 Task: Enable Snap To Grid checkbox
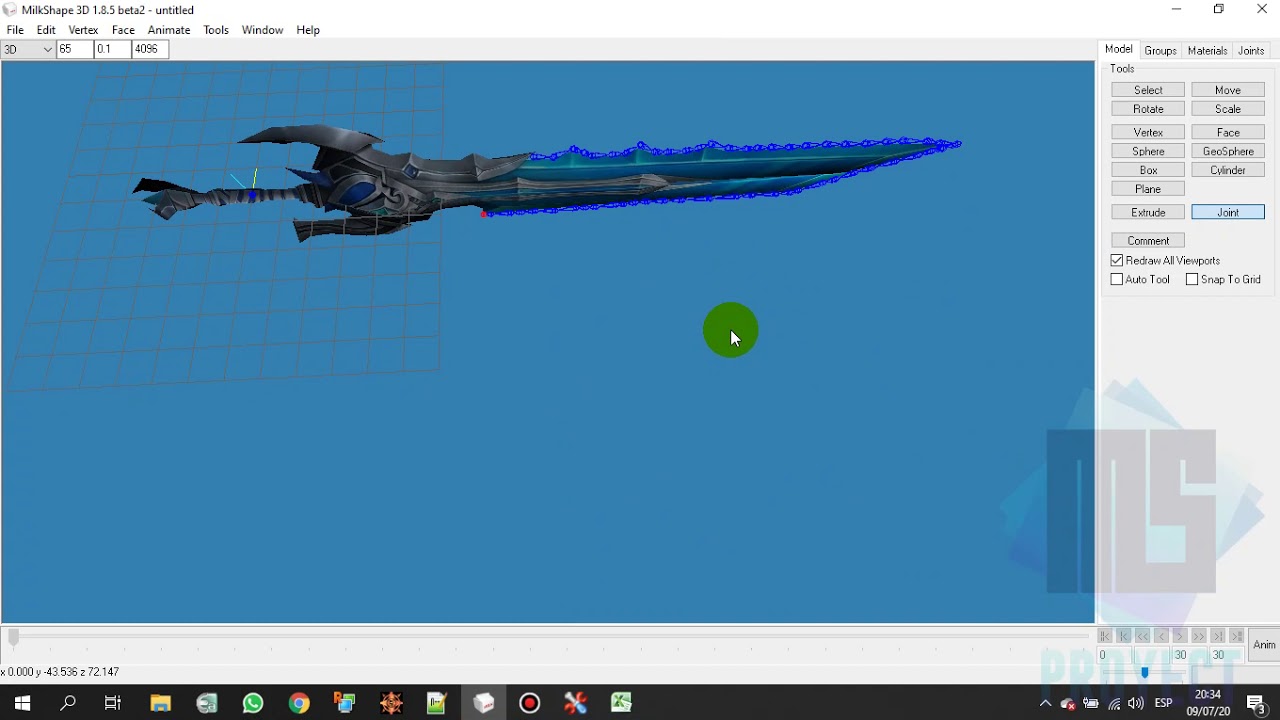click(1192, 279)
